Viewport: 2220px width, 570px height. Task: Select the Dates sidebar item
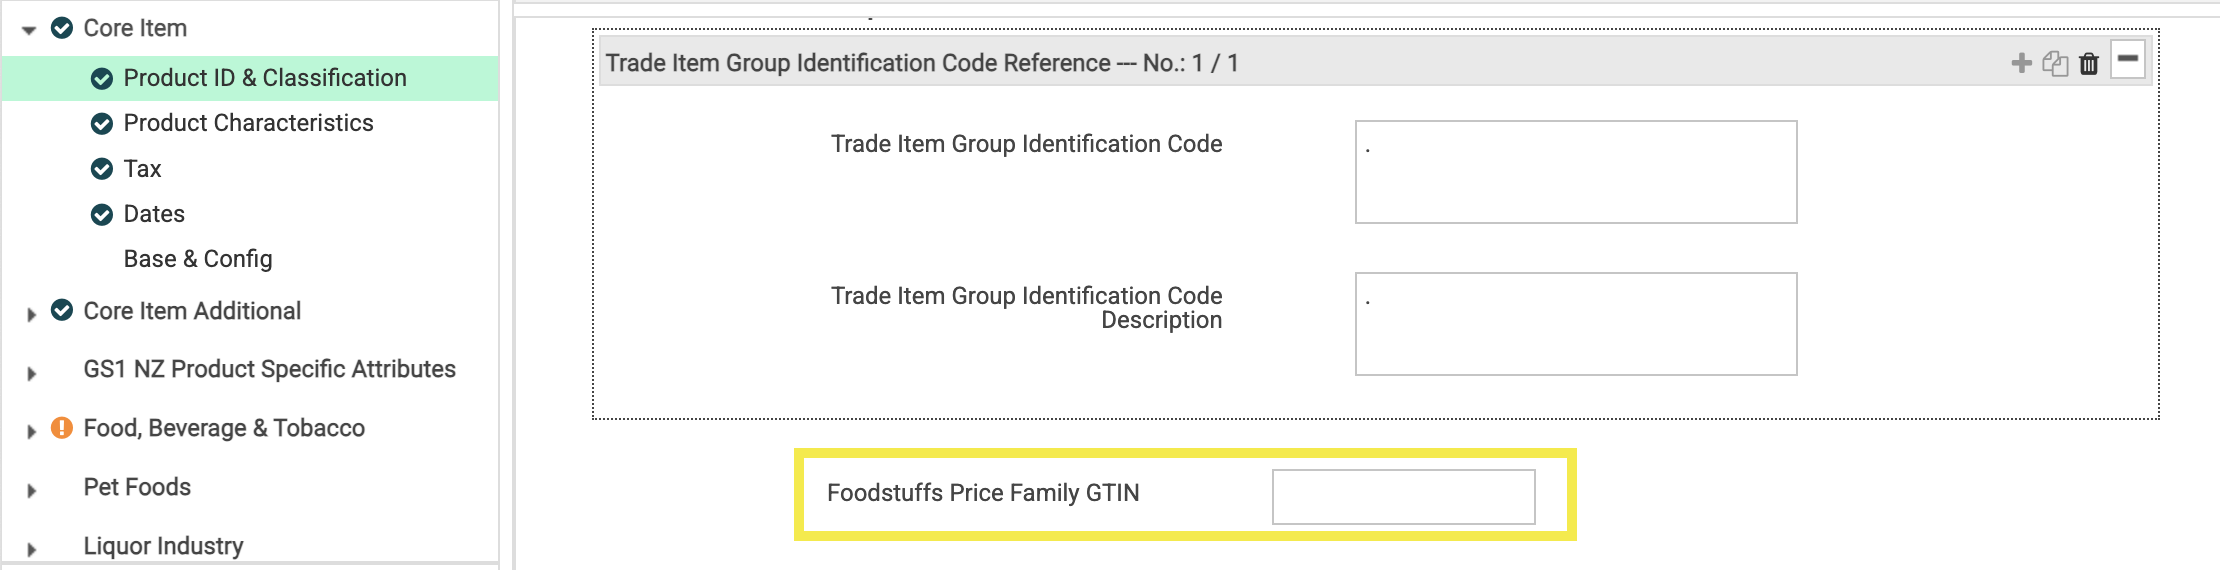pyautogui.click(x=154, y=214)
